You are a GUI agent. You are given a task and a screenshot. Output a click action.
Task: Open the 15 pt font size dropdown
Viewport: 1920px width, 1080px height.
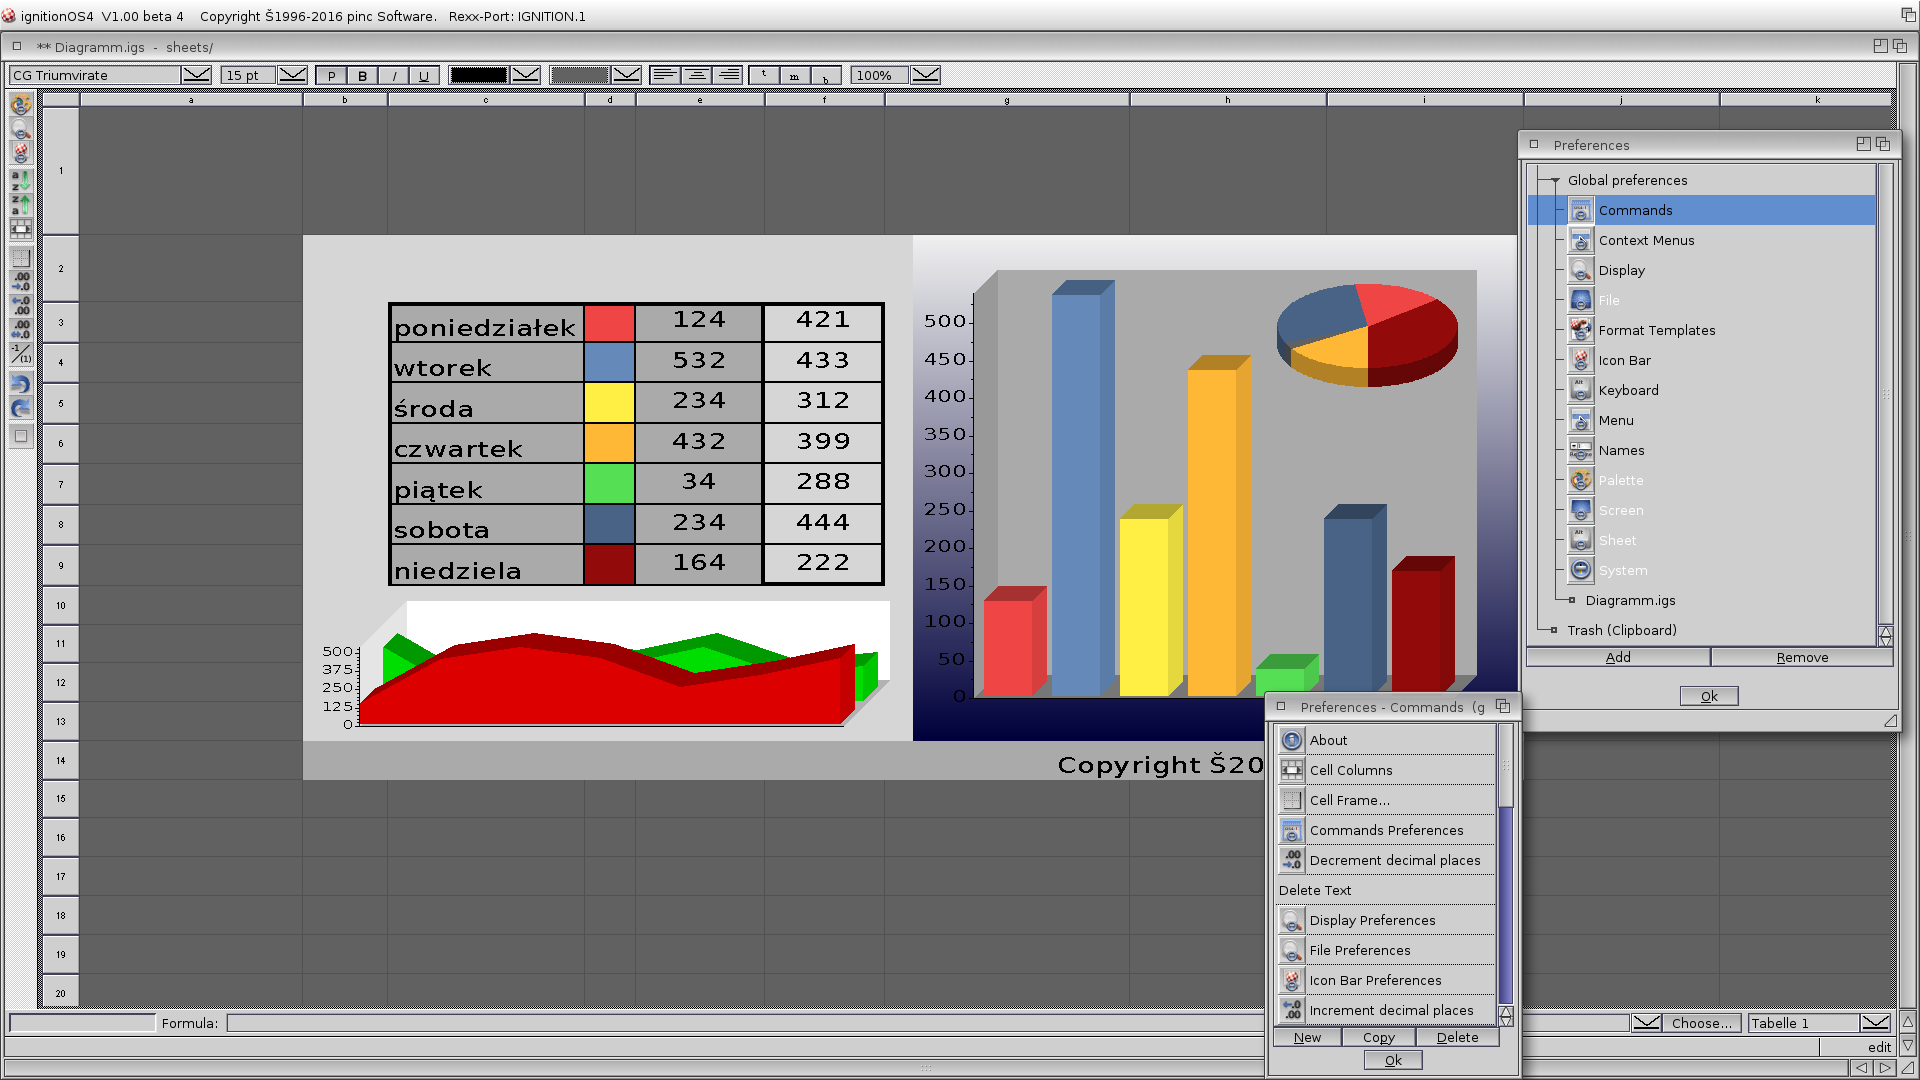click(x=293, y=75)
